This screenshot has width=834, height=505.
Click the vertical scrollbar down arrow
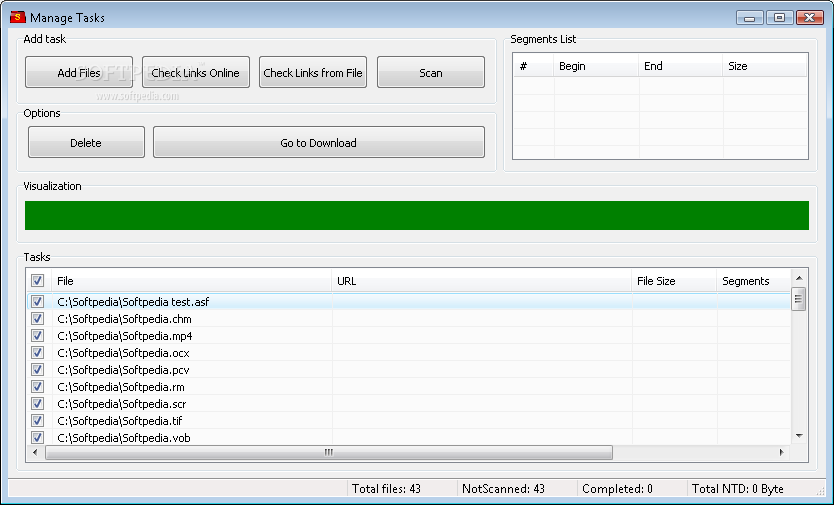(x=799, y=436)
